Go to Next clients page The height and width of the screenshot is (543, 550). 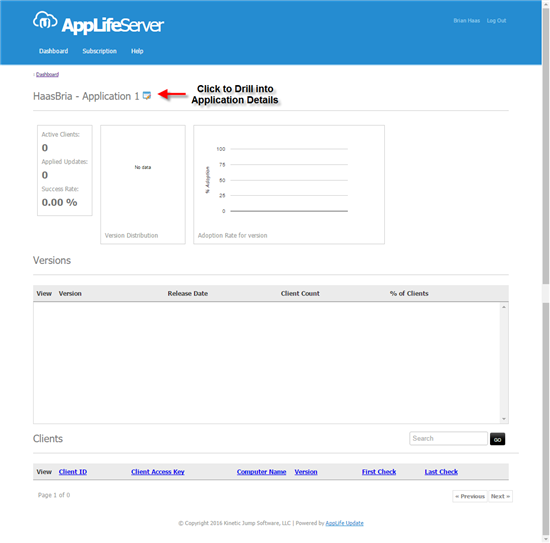click(x=500, y=496)
